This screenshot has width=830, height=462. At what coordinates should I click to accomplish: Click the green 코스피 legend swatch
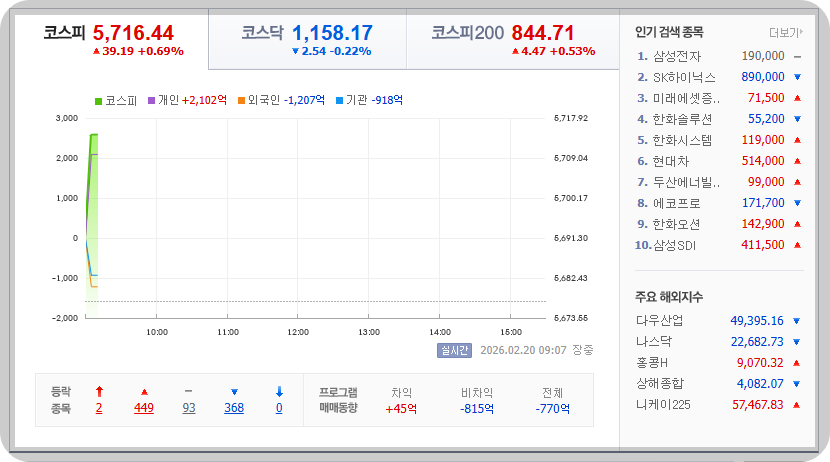98,101
